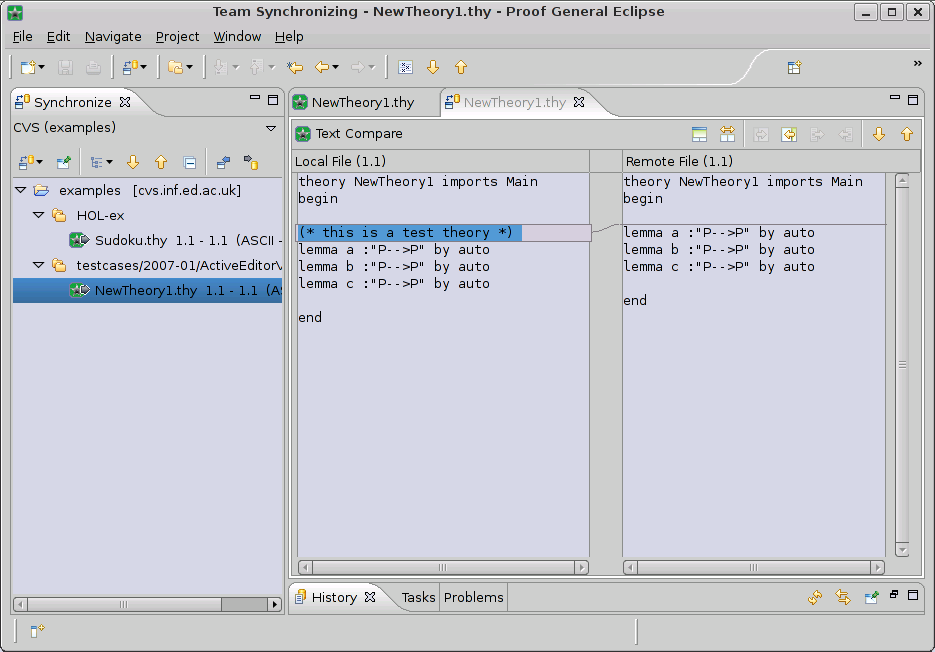Click the Remote File vertical scrollbar
The image size is (935, 652).
pos(902,366)
